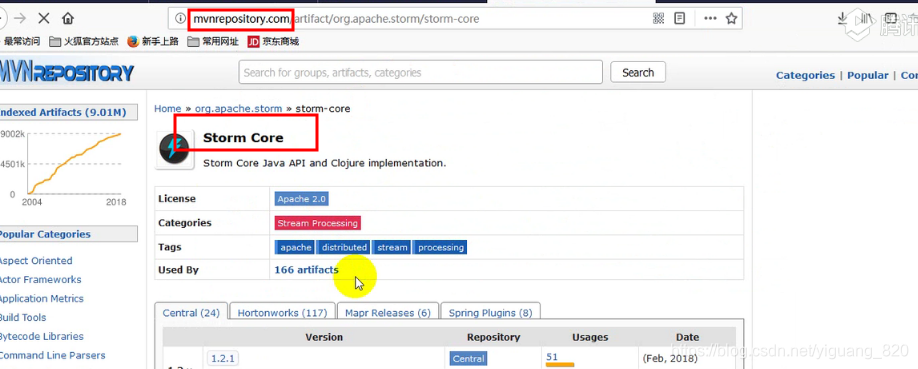
Task: Click the Storm Core Java API description
Action: tap(324, 163)
